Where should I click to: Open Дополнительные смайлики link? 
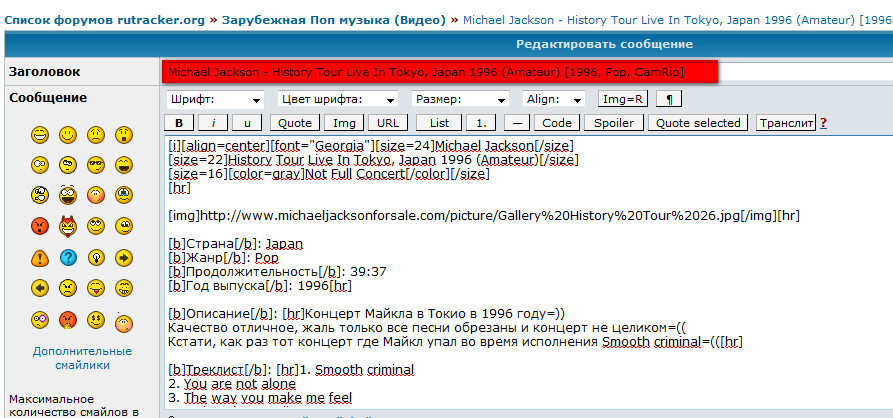tap(69, 358)
